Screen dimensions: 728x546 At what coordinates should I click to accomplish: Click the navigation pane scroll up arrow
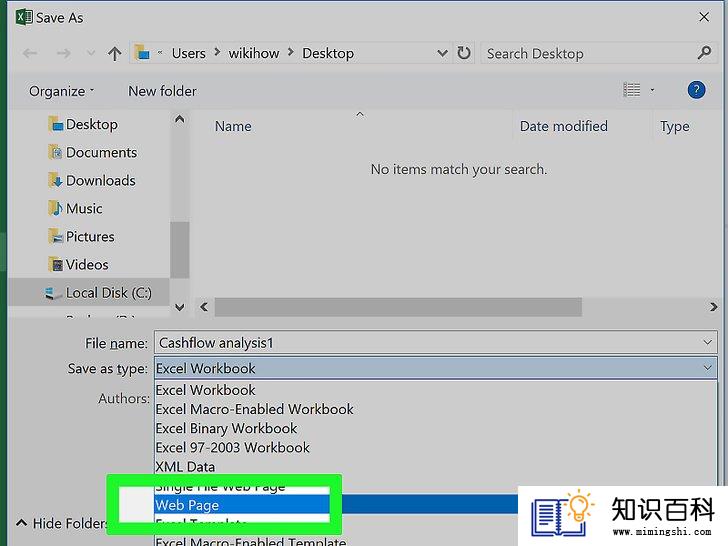pyautogui.click(x=180, y=119)
